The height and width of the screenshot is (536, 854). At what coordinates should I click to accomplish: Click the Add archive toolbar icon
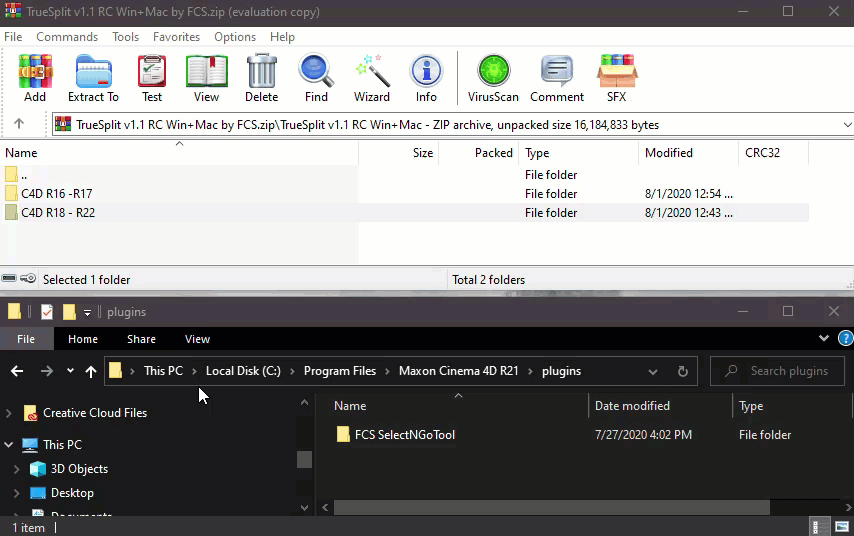[x=35, y=71]
